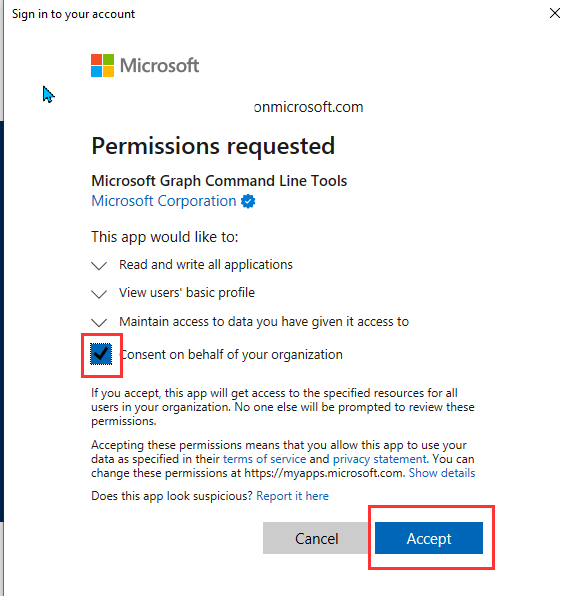The image size is (561, 596).
Task: Expand View users' basic profile chevron
Action: (x=99, y=294)
